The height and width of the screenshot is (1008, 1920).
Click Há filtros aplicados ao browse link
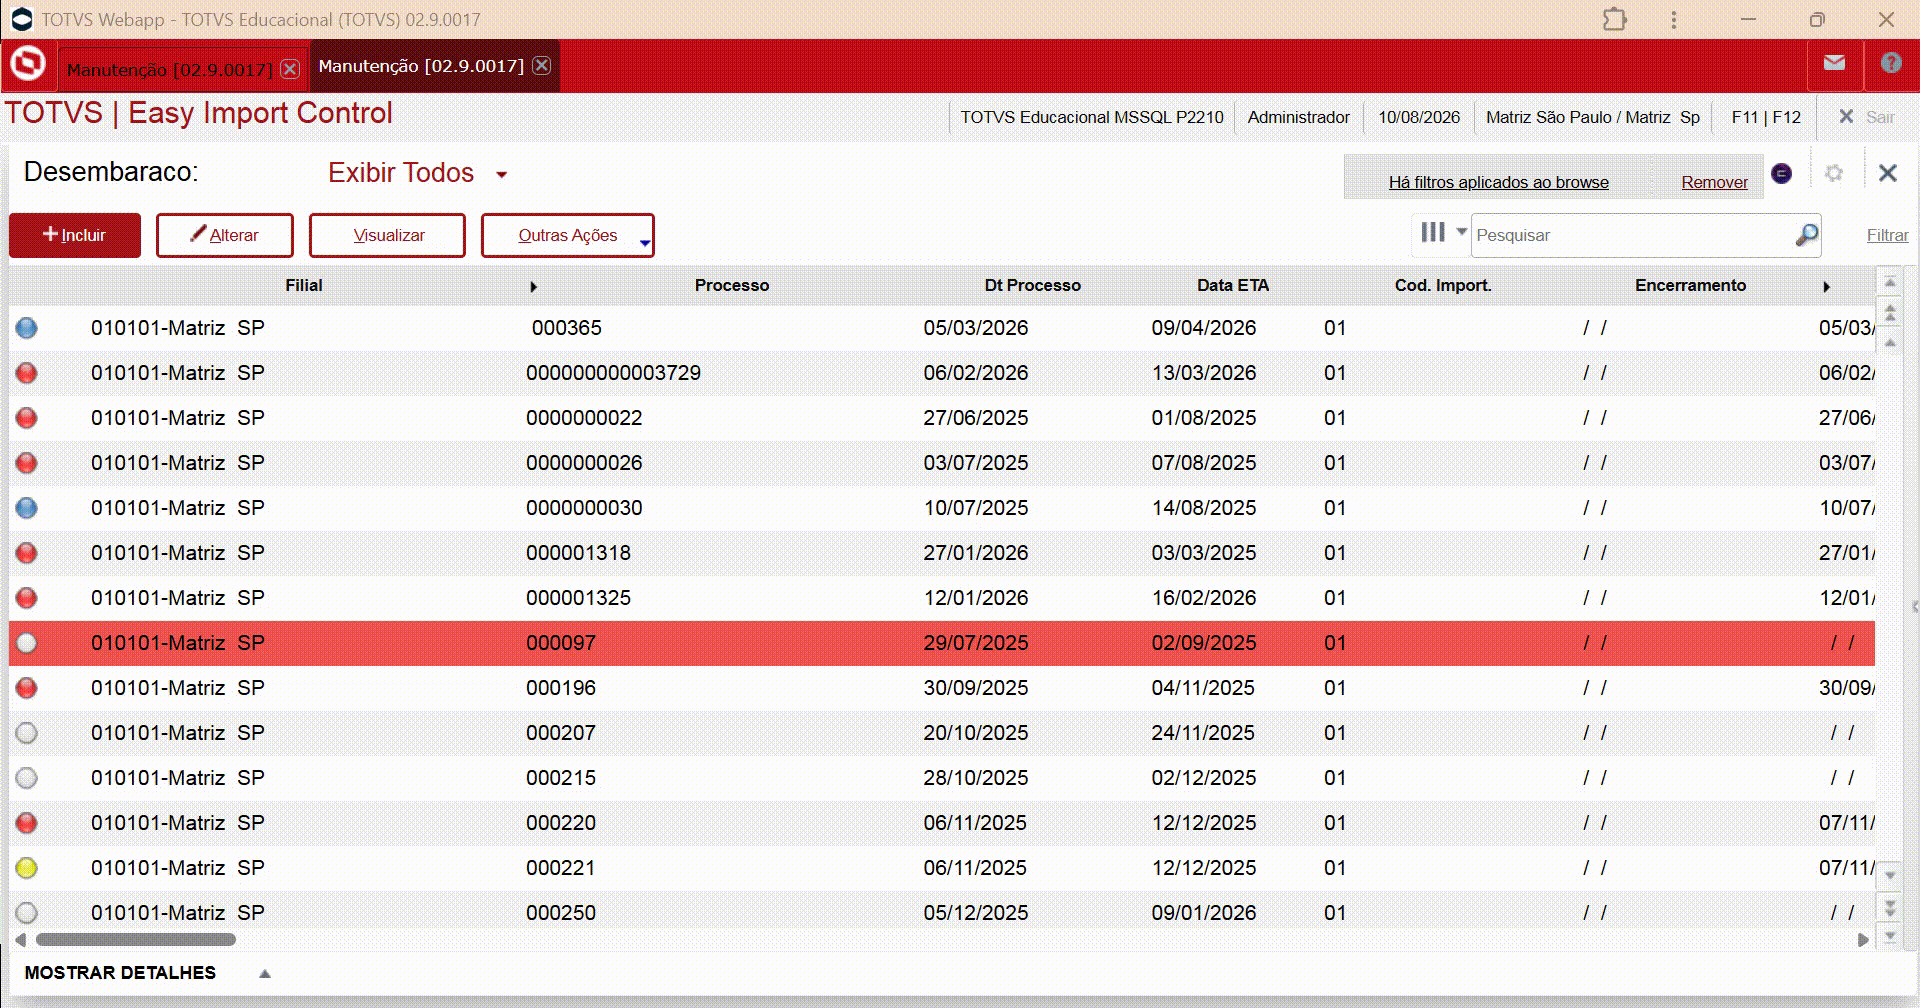click(x=1498, y=182)
